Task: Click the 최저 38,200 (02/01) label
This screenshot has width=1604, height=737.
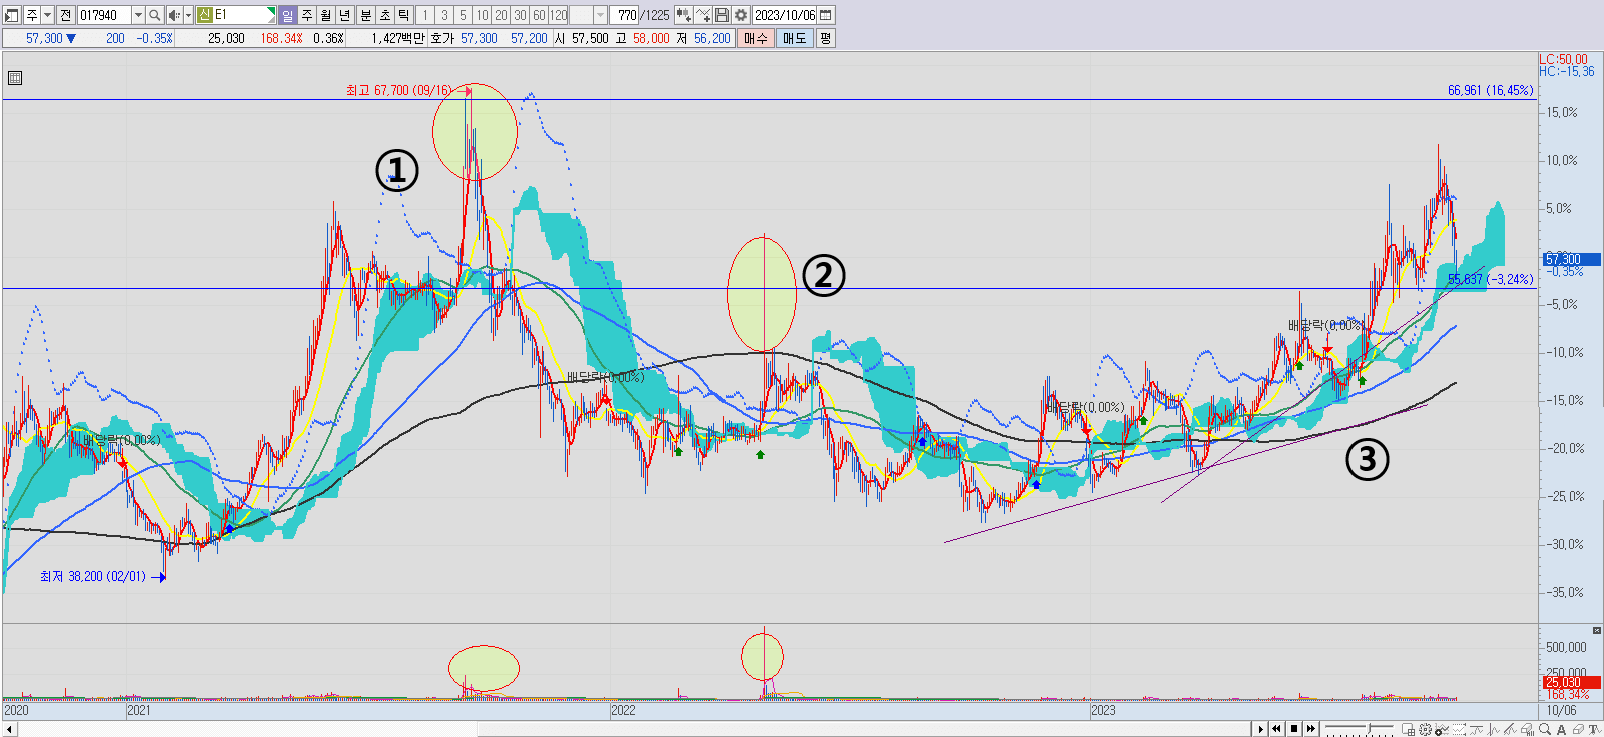Action: pos(93,576)
